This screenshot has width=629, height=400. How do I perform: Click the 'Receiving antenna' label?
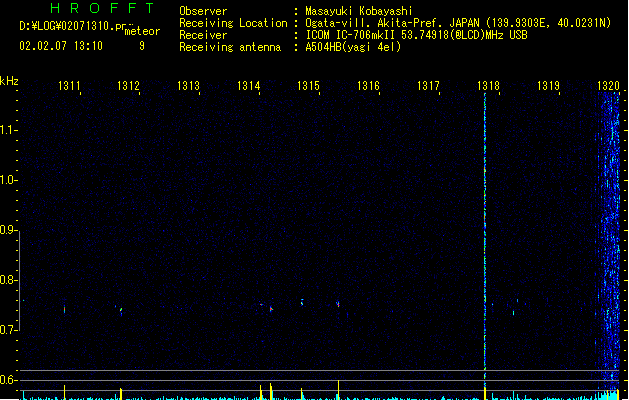[x=230, y=47]
